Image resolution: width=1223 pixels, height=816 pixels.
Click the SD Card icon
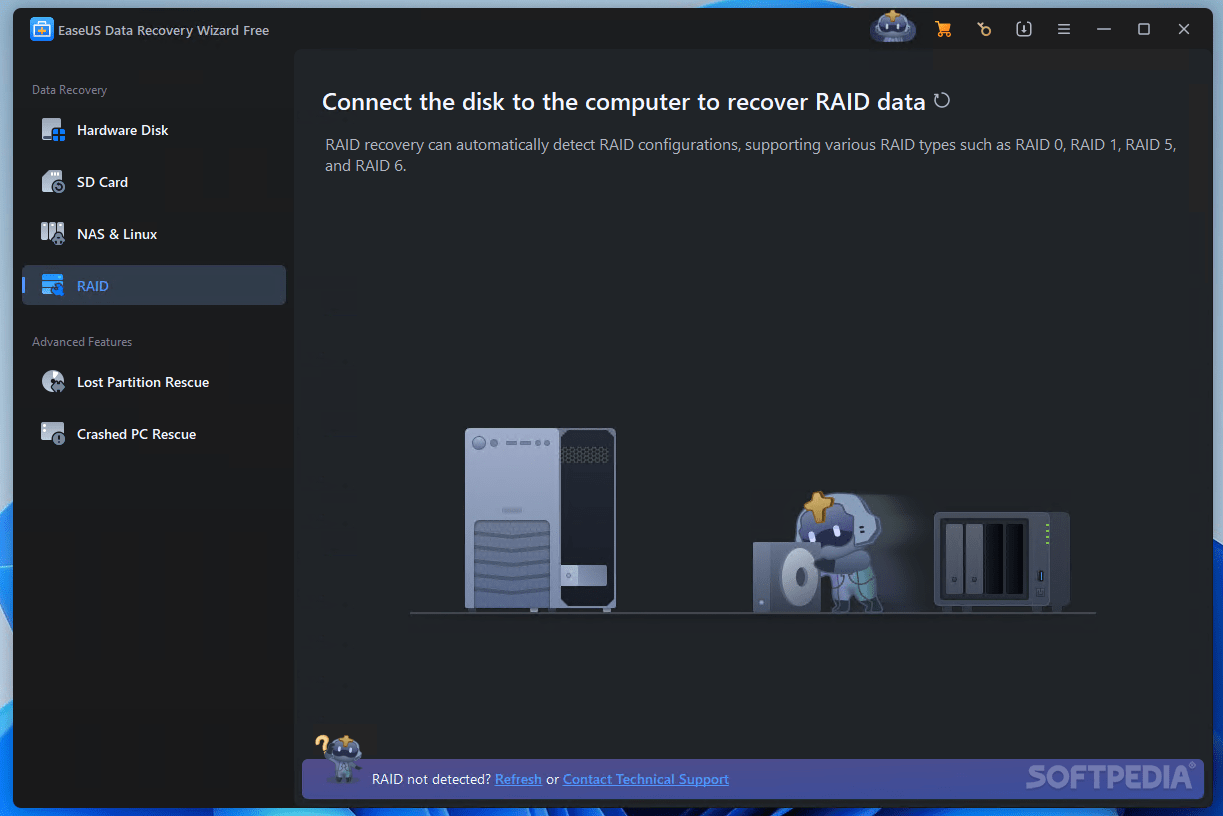point(53,182)
